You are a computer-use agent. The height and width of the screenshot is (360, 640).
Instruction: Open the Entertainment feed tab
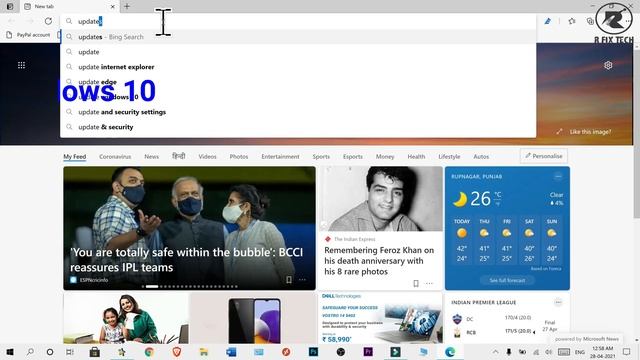pyautogui.click(x=280, y=156)
